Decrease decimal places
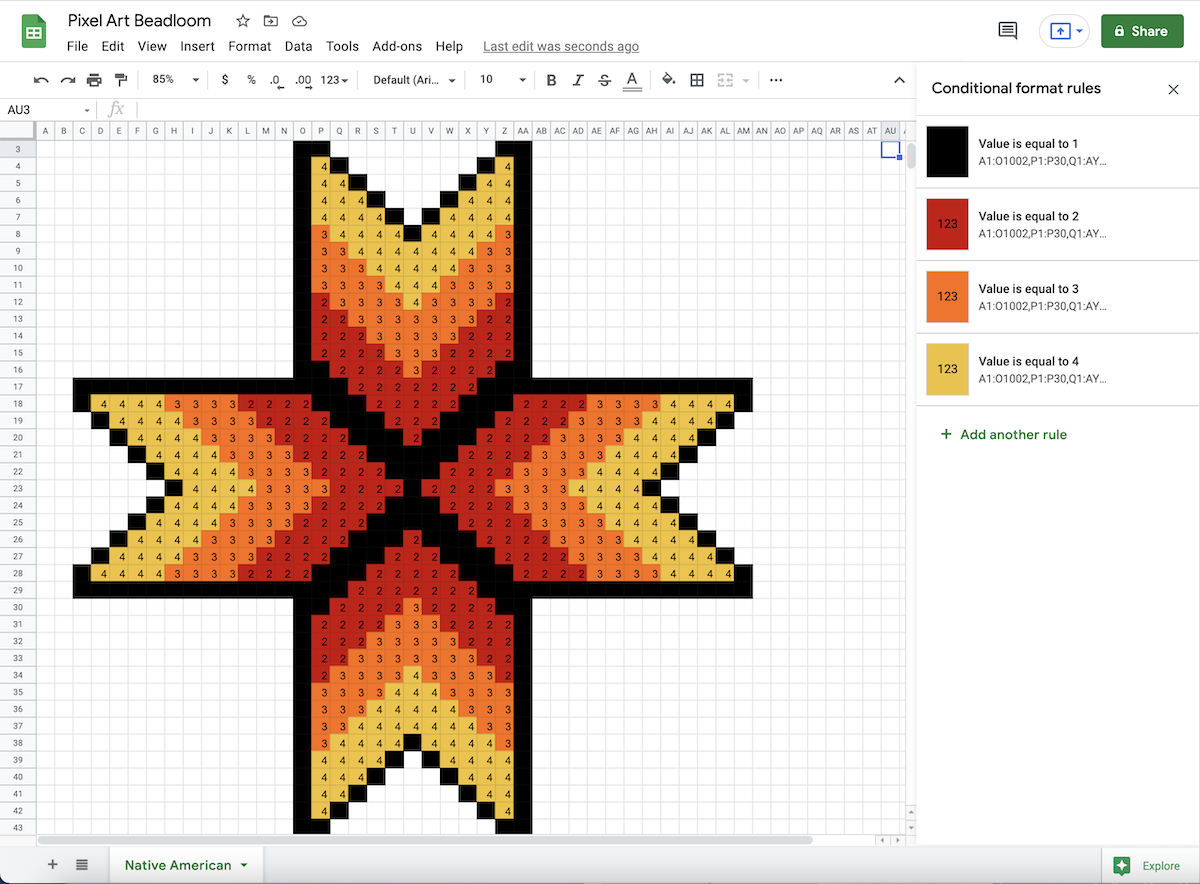1200x884 pixels. coord(278,80)
